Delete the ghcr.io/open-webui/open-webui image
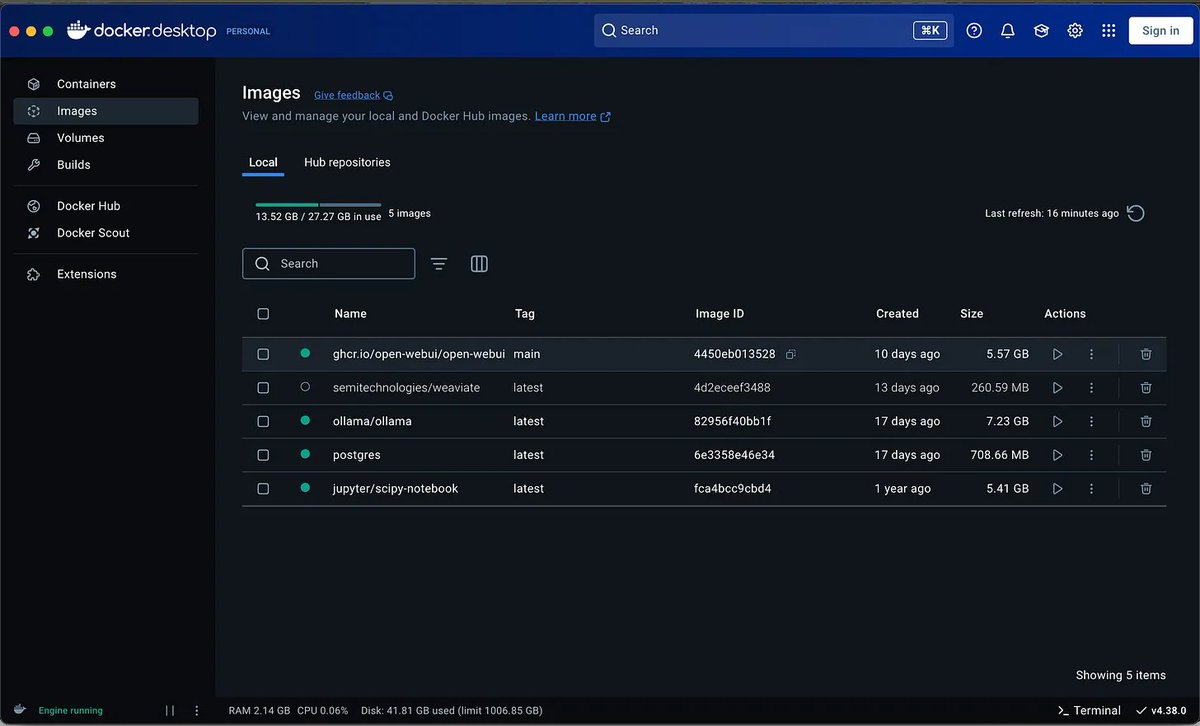The height and width of the screenshot is (726, 1200). click(1146, 354)
